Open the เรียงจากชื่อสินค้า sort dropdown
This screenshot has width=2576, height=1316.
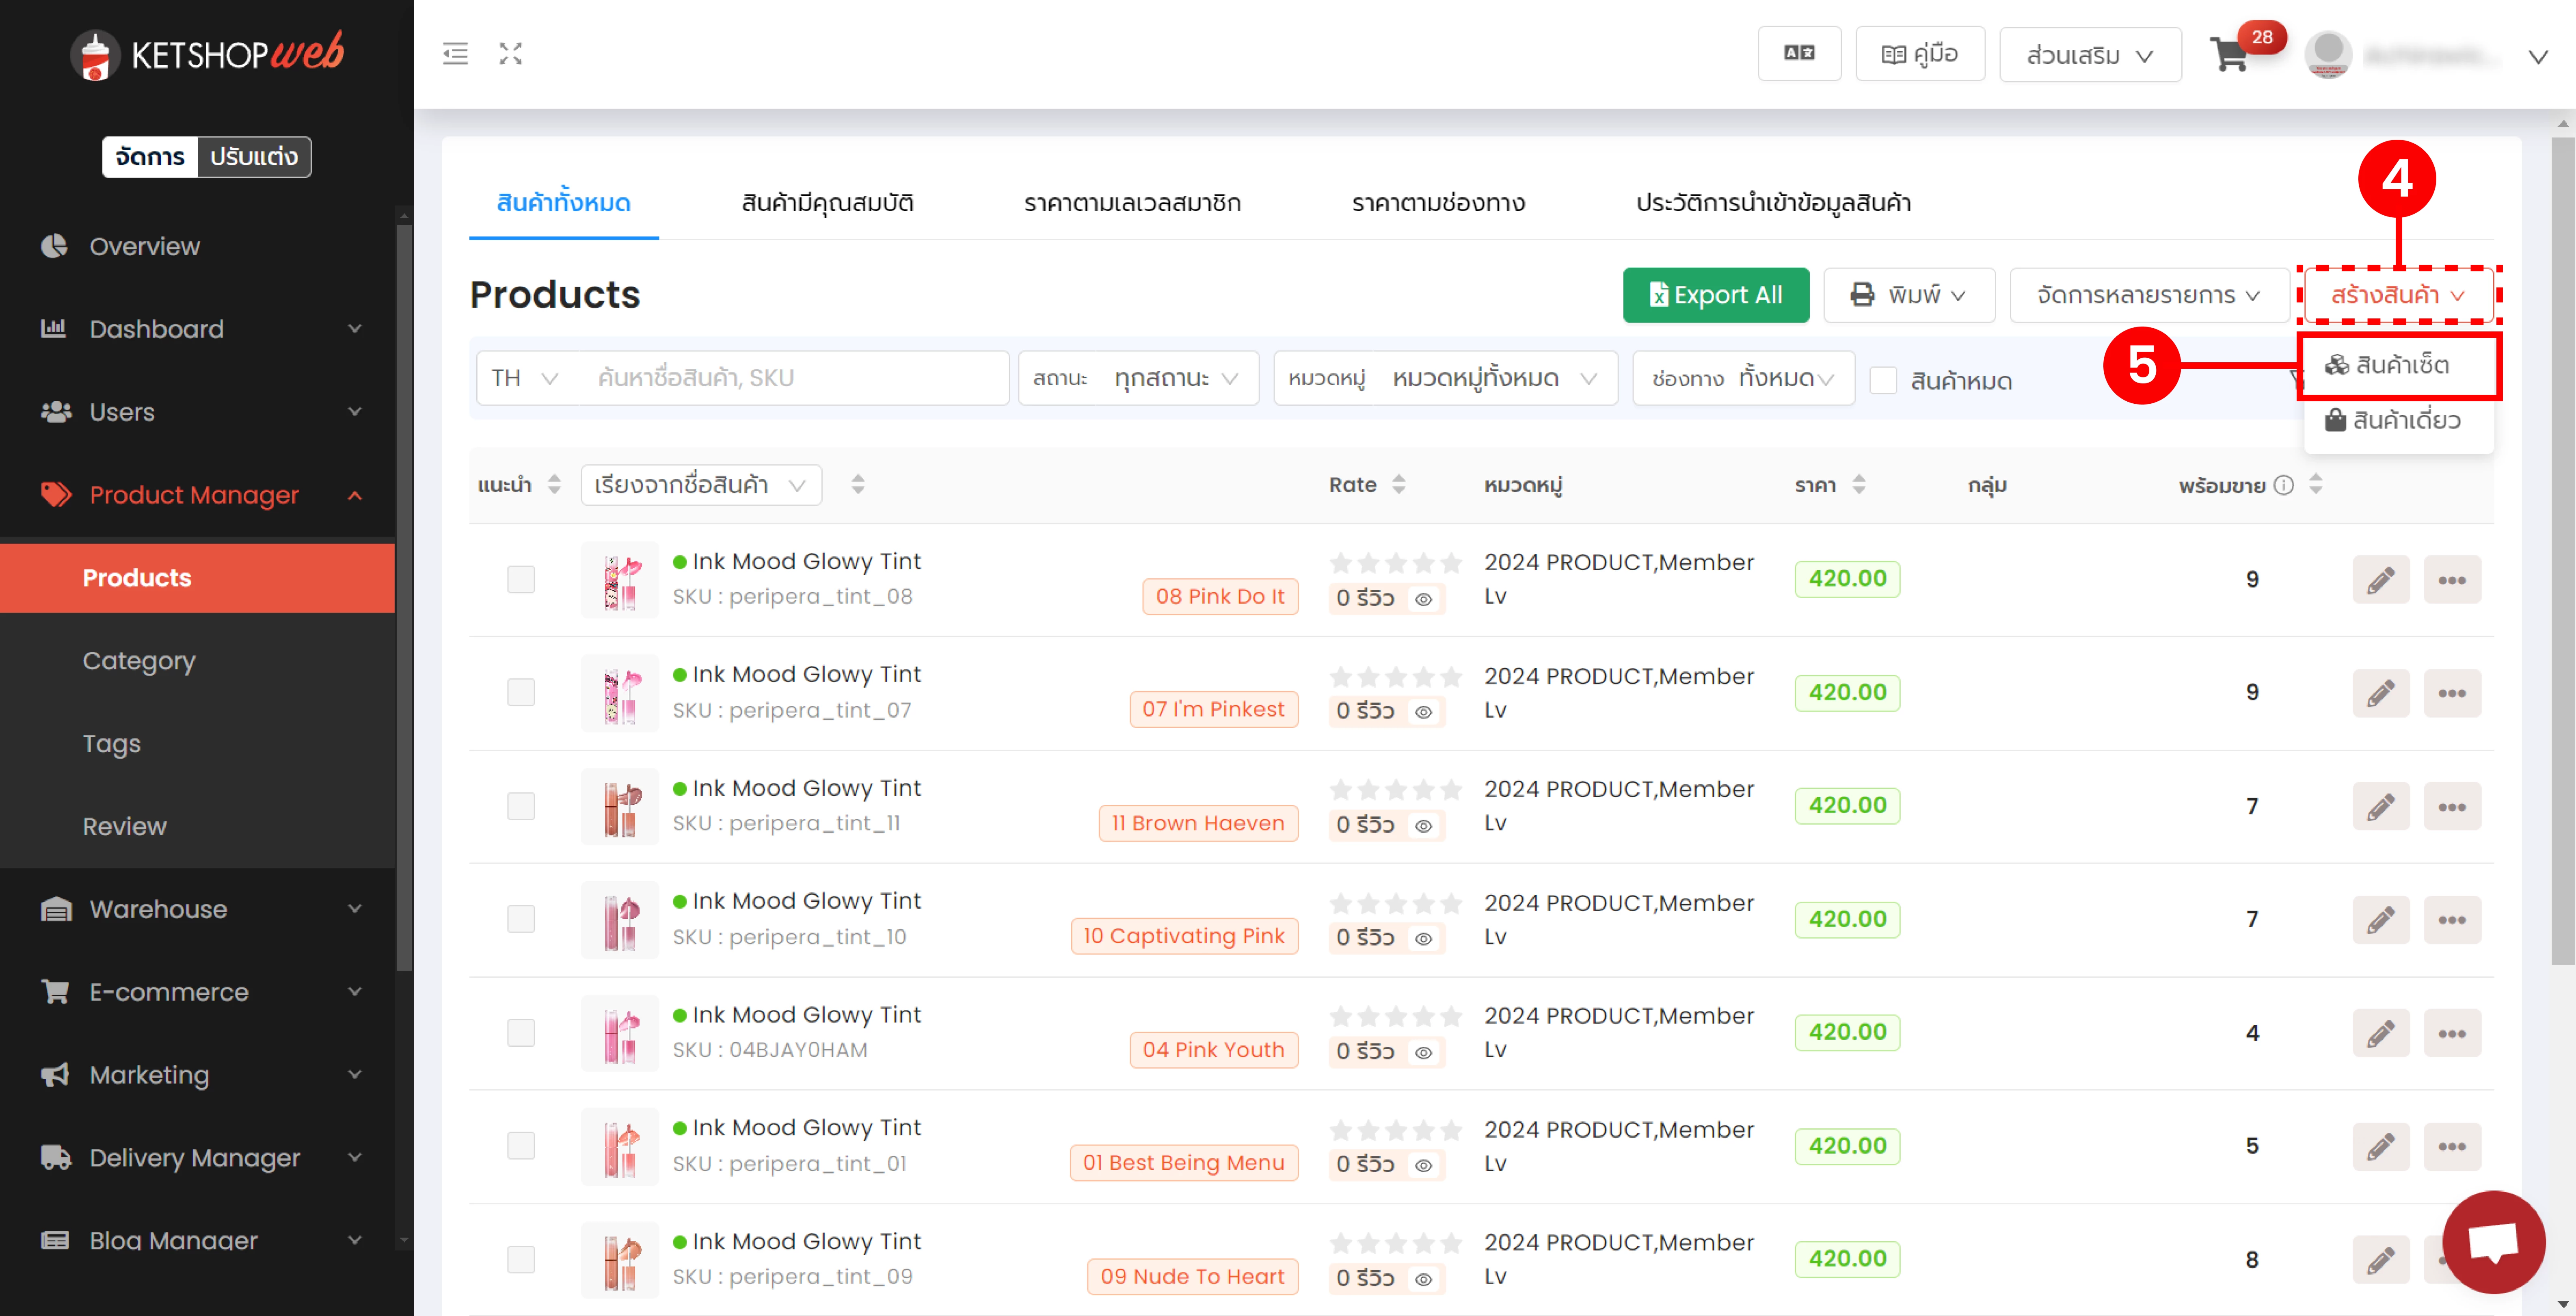pyautogui.click(x=701, y=485)
